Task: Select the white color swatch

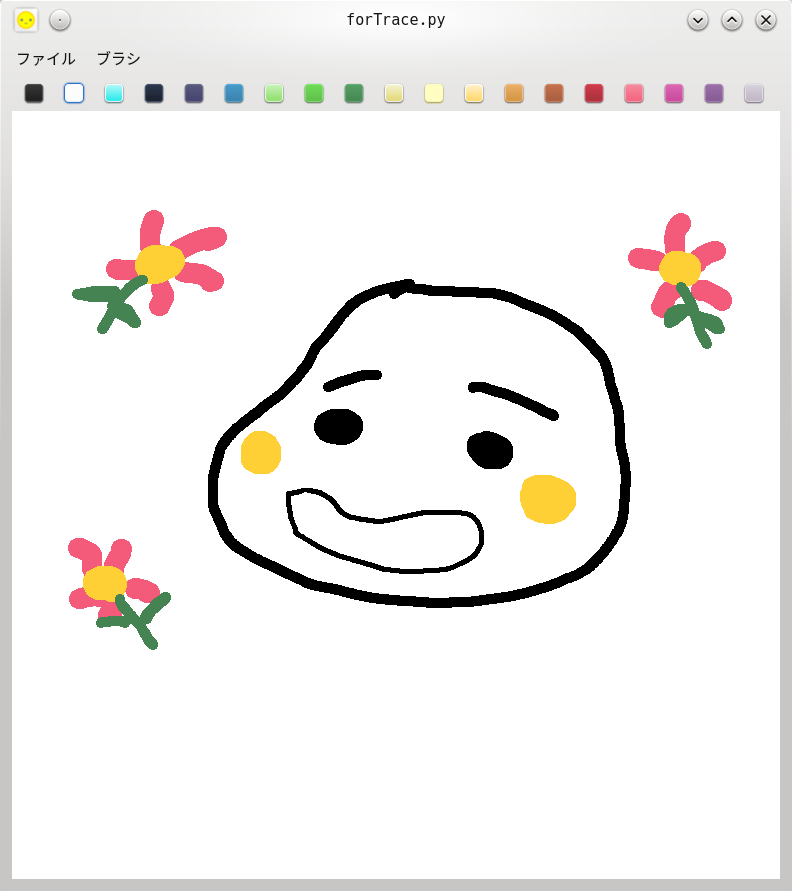Action: (74, 93)
